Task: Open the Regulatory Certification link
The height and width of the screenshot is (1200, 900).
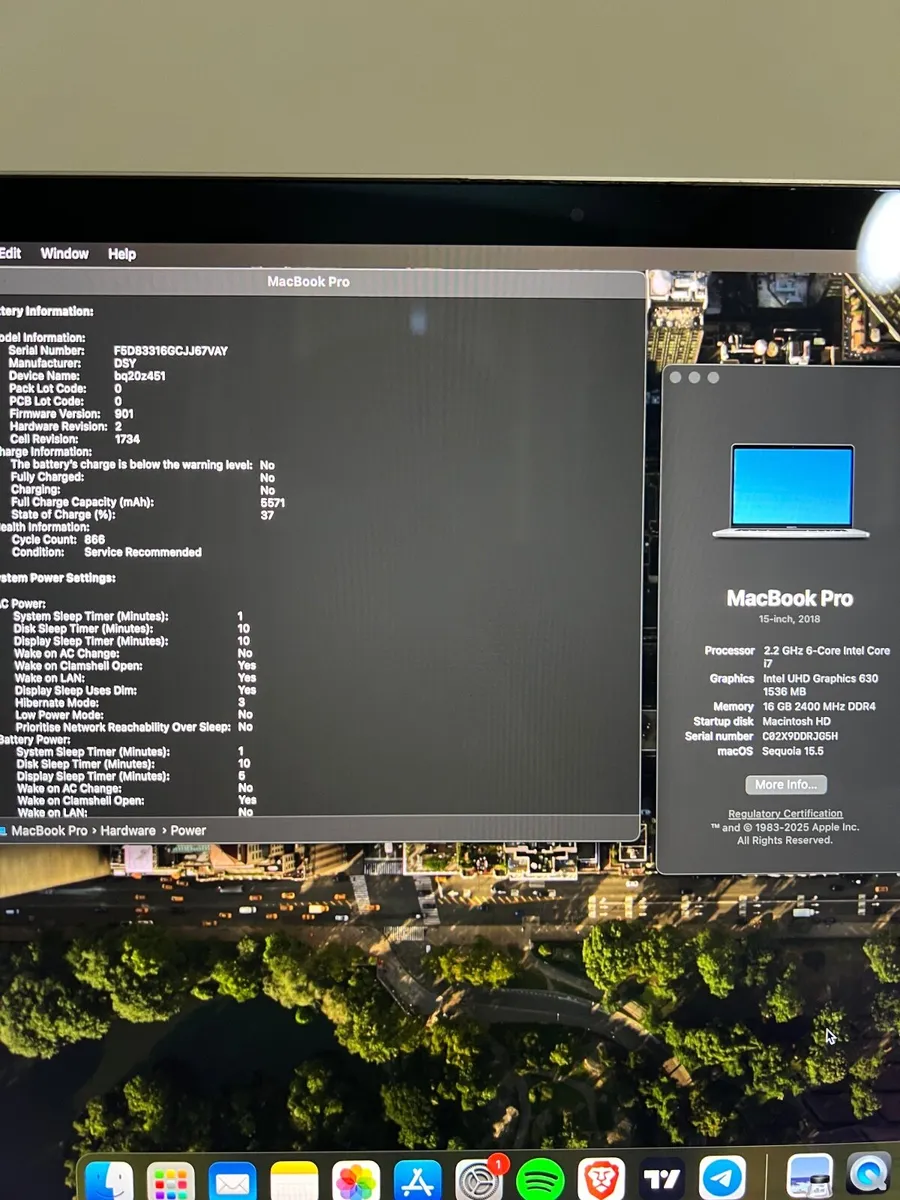Action: tap(785, 814)
